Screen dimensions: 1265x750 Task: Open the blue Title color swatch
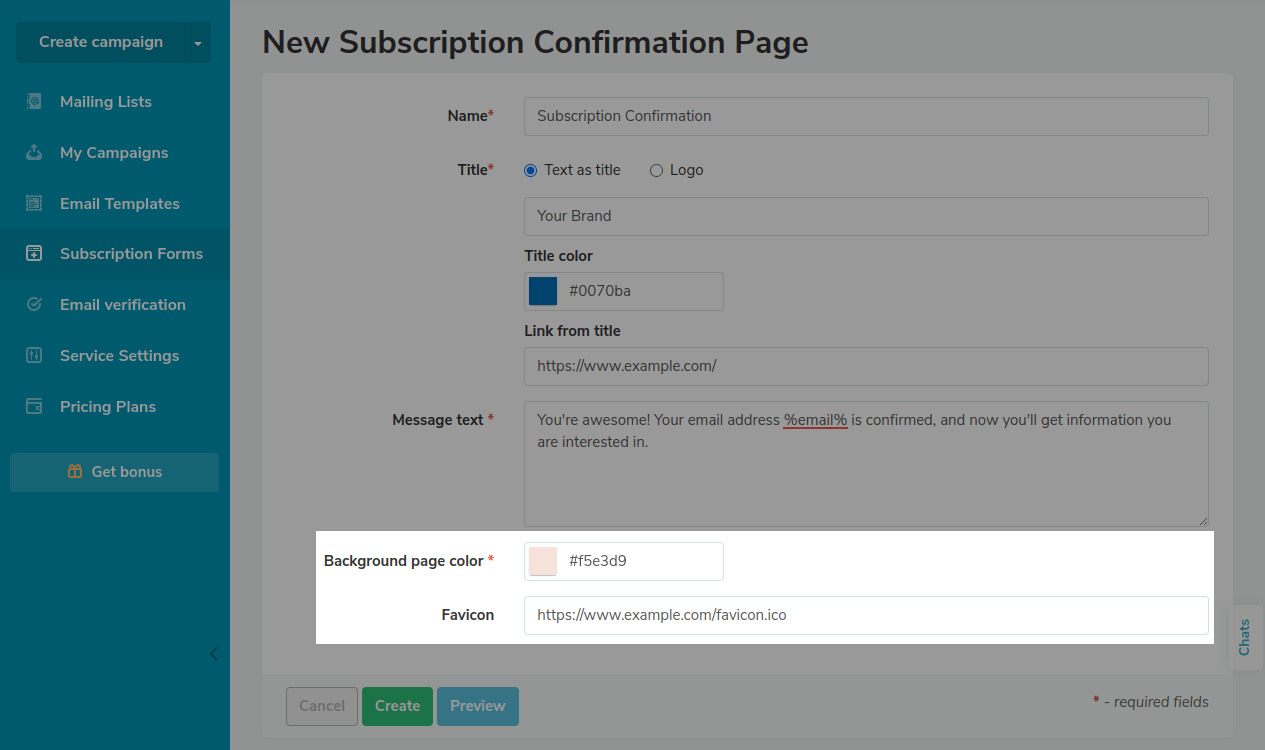(543, 291)
